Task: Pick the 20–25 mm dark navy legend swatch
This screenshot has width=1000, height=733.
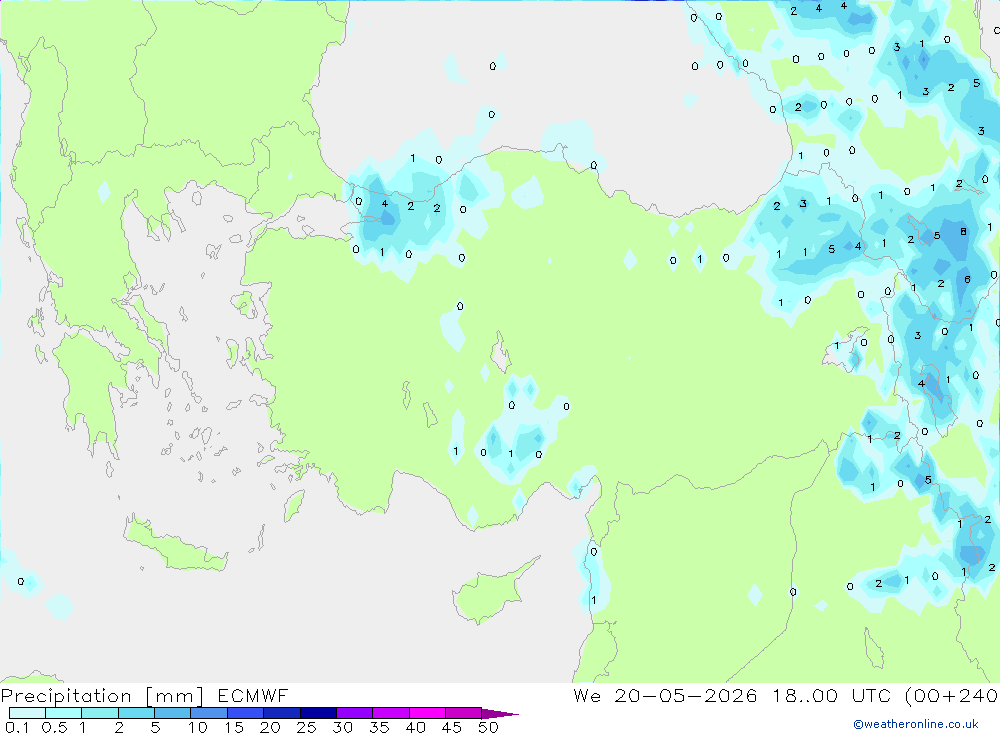Action: [282, 713]
